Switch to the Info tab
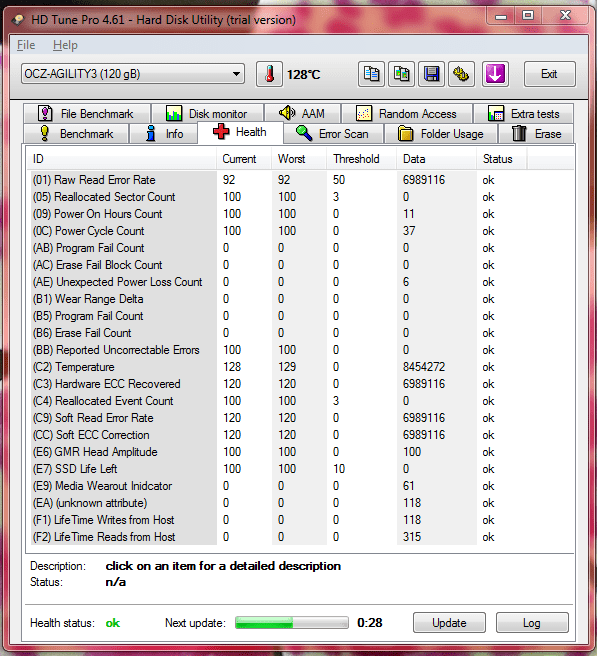Image resolution: width=597 pixels, height=656 pixels. click(164, 133)
